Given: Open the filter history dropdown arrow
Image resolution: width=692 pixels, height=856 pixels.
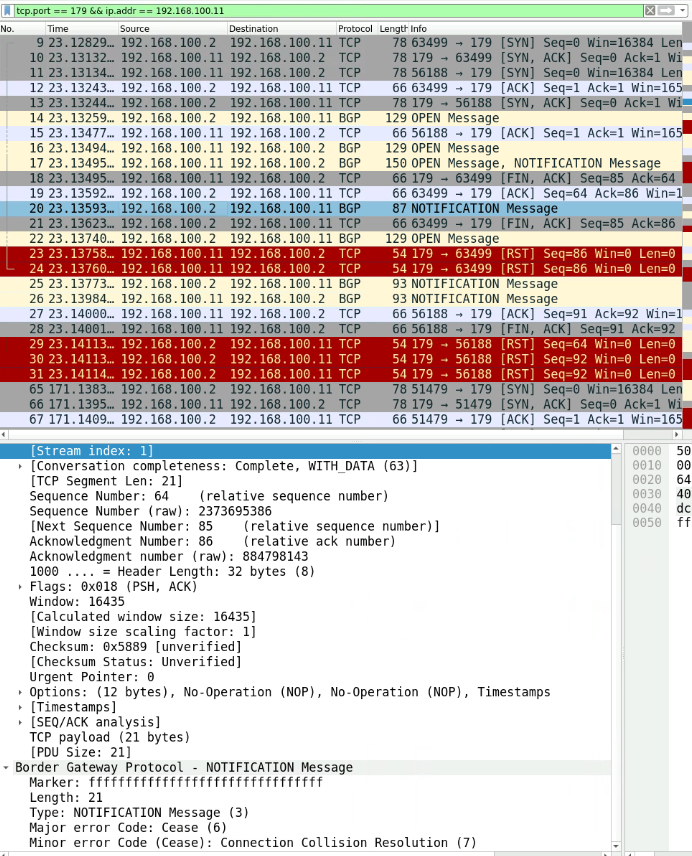Looking at the screenshot, I should [683, 10].
